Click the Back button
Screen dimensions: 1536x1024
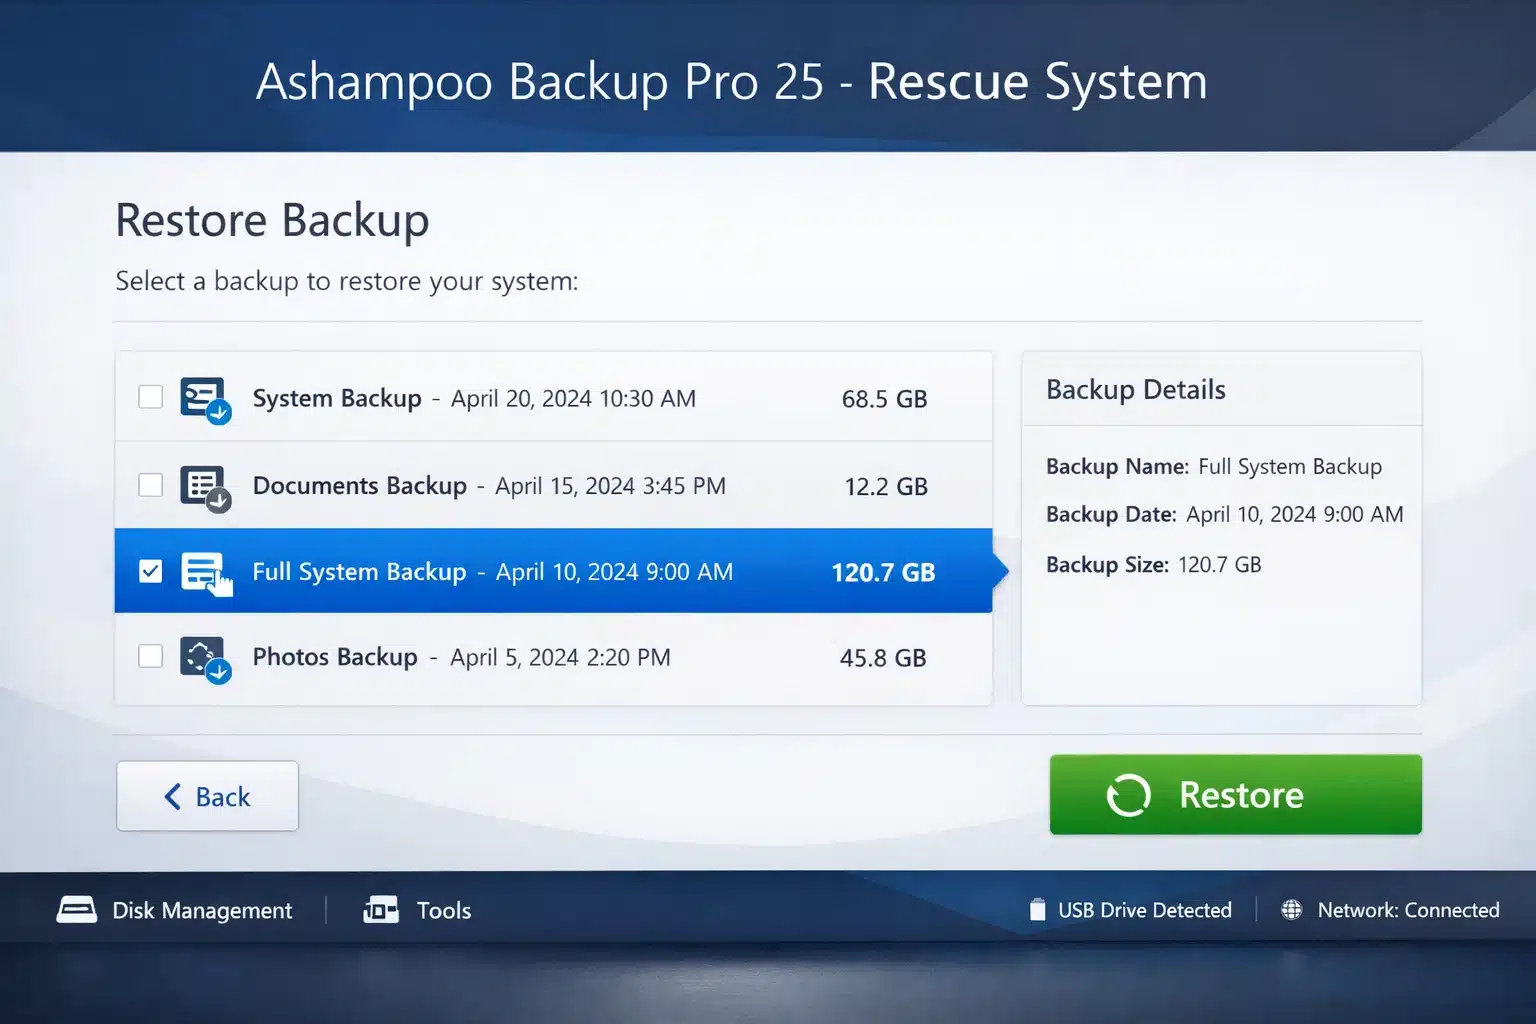point(207,796)
